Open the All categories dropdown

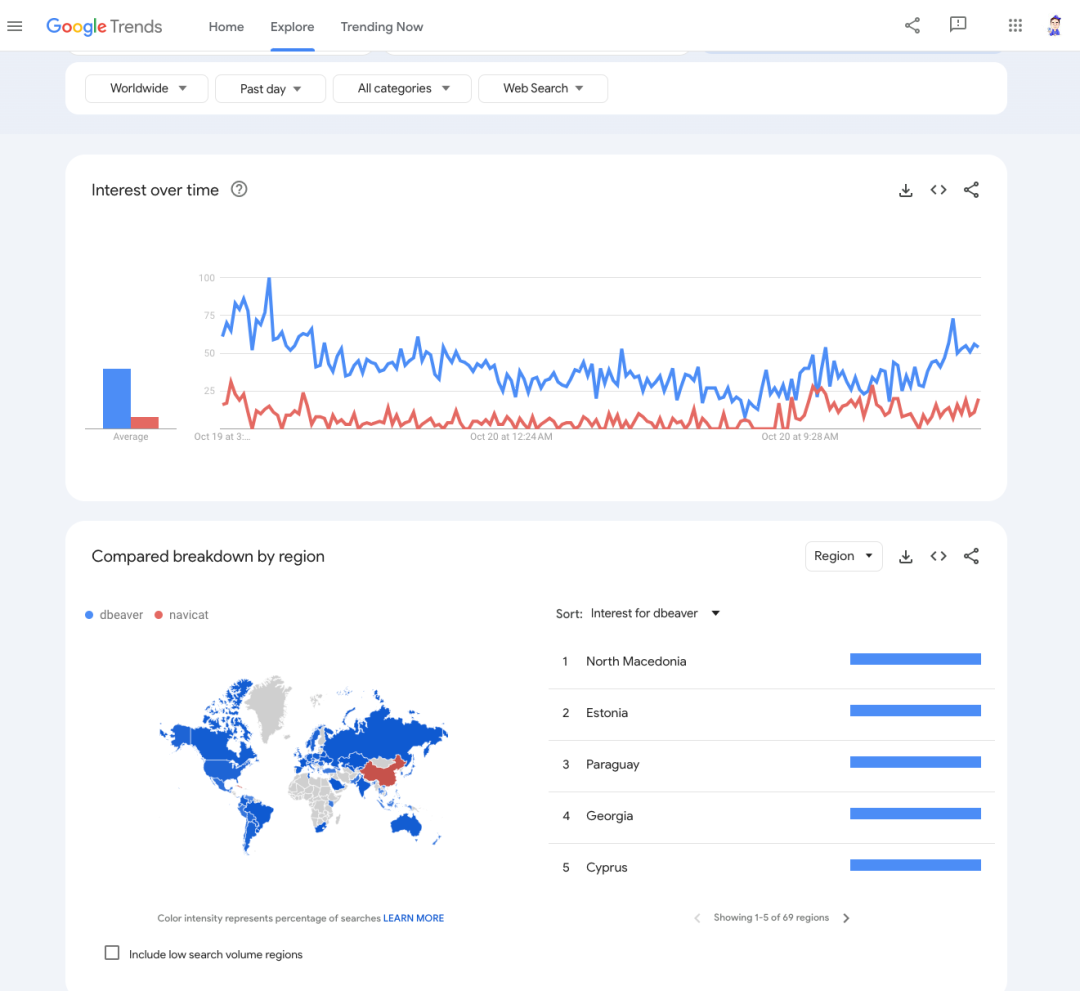point(402,88)
